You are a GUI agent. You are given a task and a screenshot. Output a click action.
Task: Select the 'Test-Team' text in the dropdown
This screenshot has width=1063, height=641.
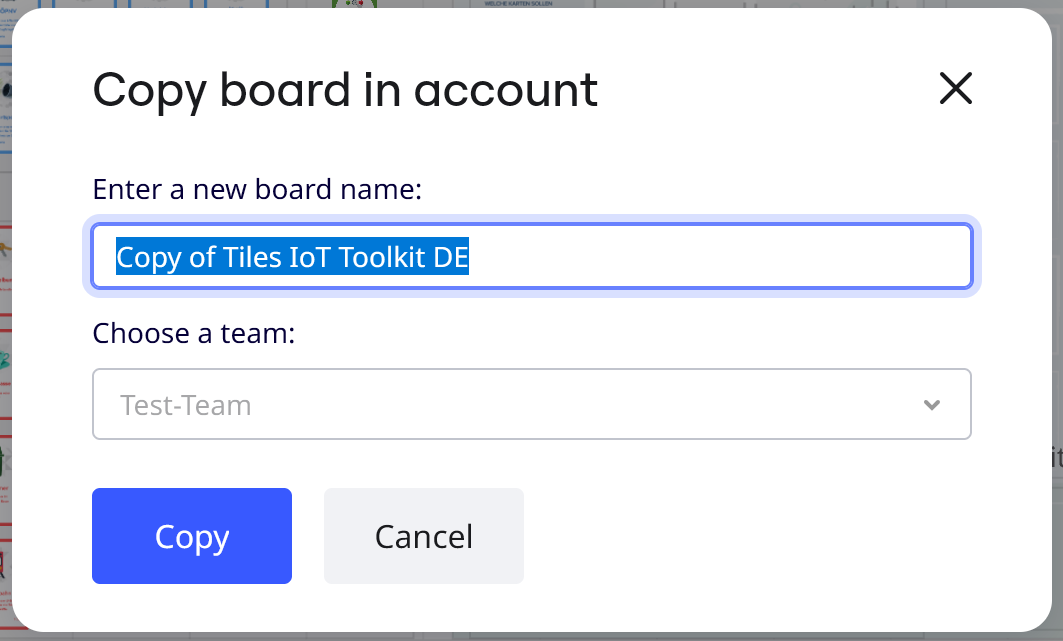pos(186,405)
